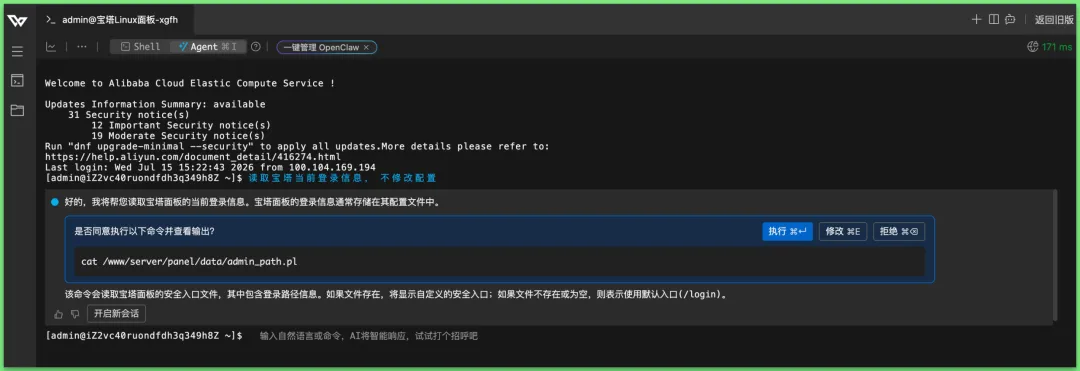The height and width of the screenshot is (371, 1080).
Task: Click the 读取宝塔当前登录信息 prompt text
Action: coord(342,178)
